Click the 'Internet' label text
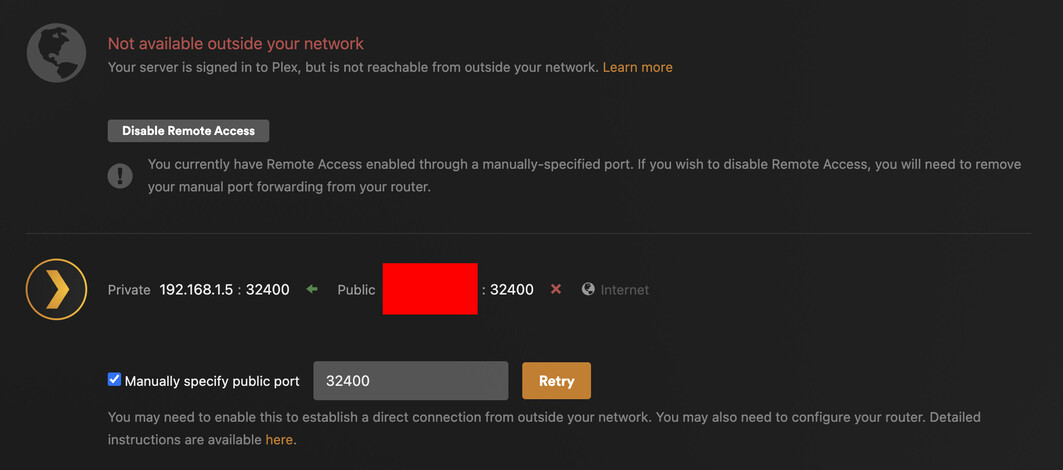 (x=624, y=290)
